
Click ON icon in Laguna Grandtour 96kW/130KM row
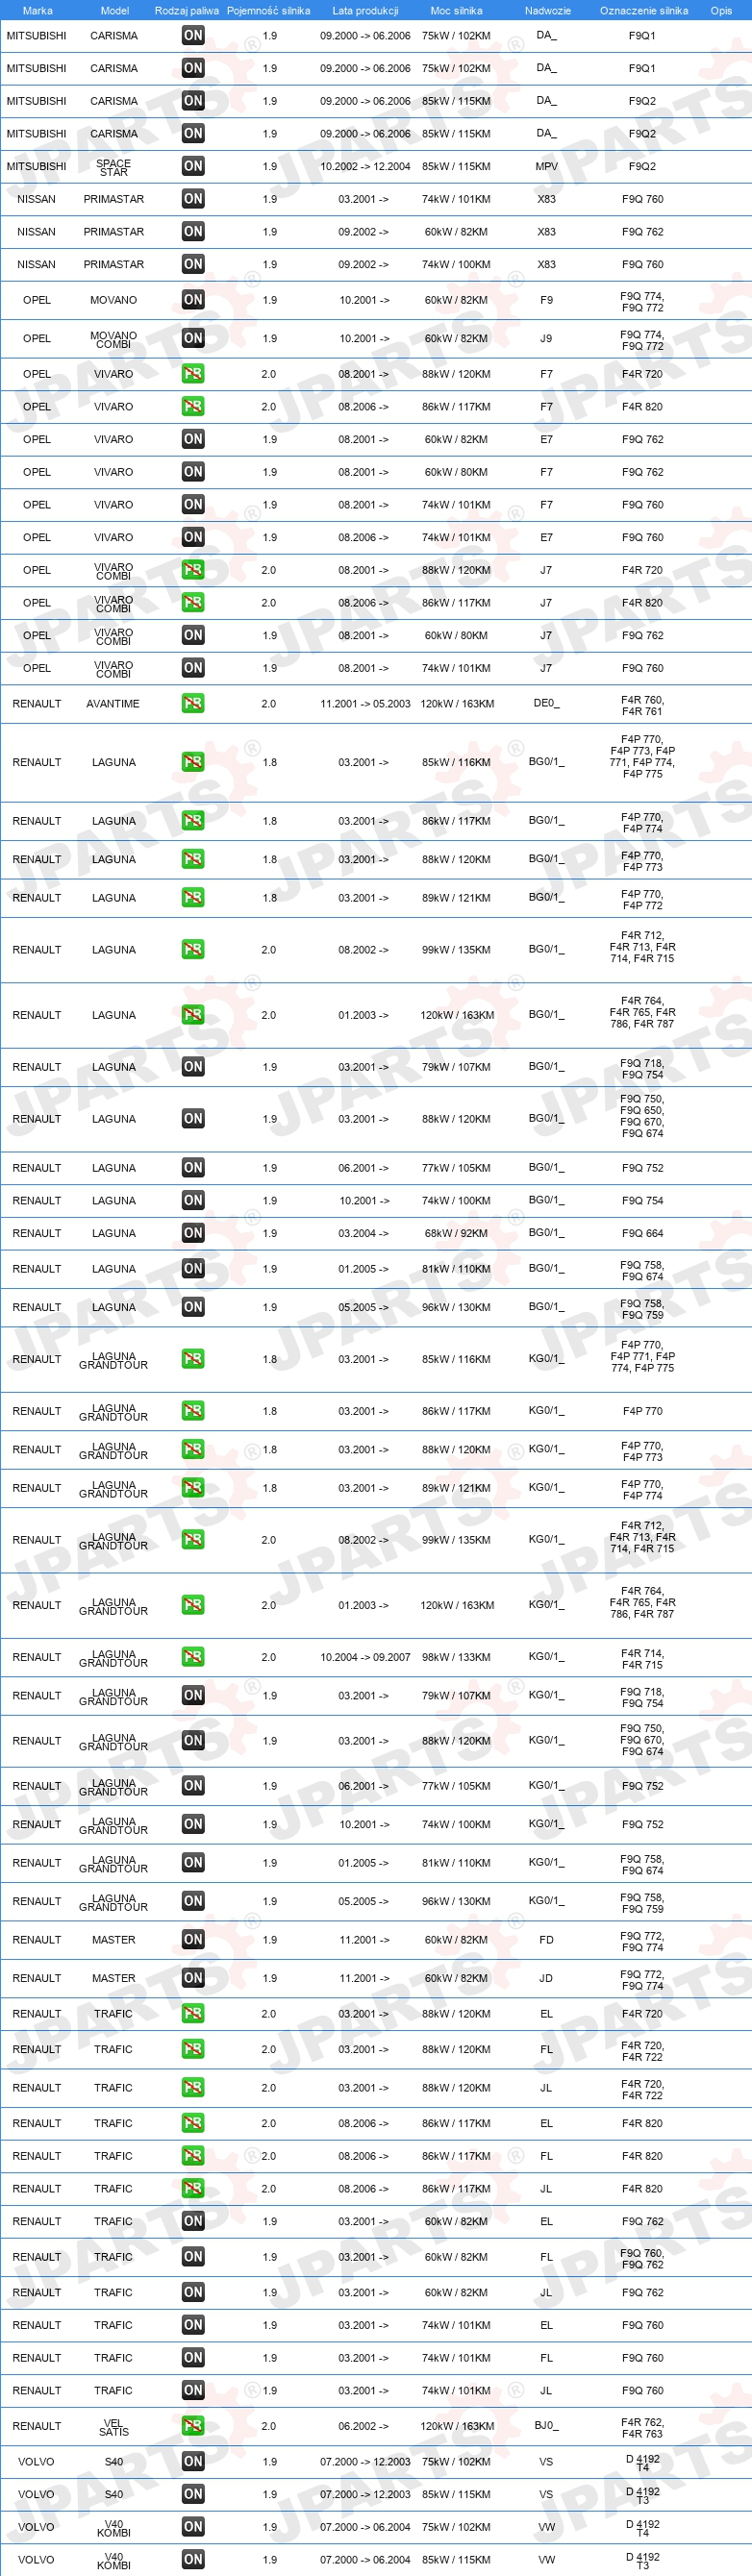[x=193, y=1901]
